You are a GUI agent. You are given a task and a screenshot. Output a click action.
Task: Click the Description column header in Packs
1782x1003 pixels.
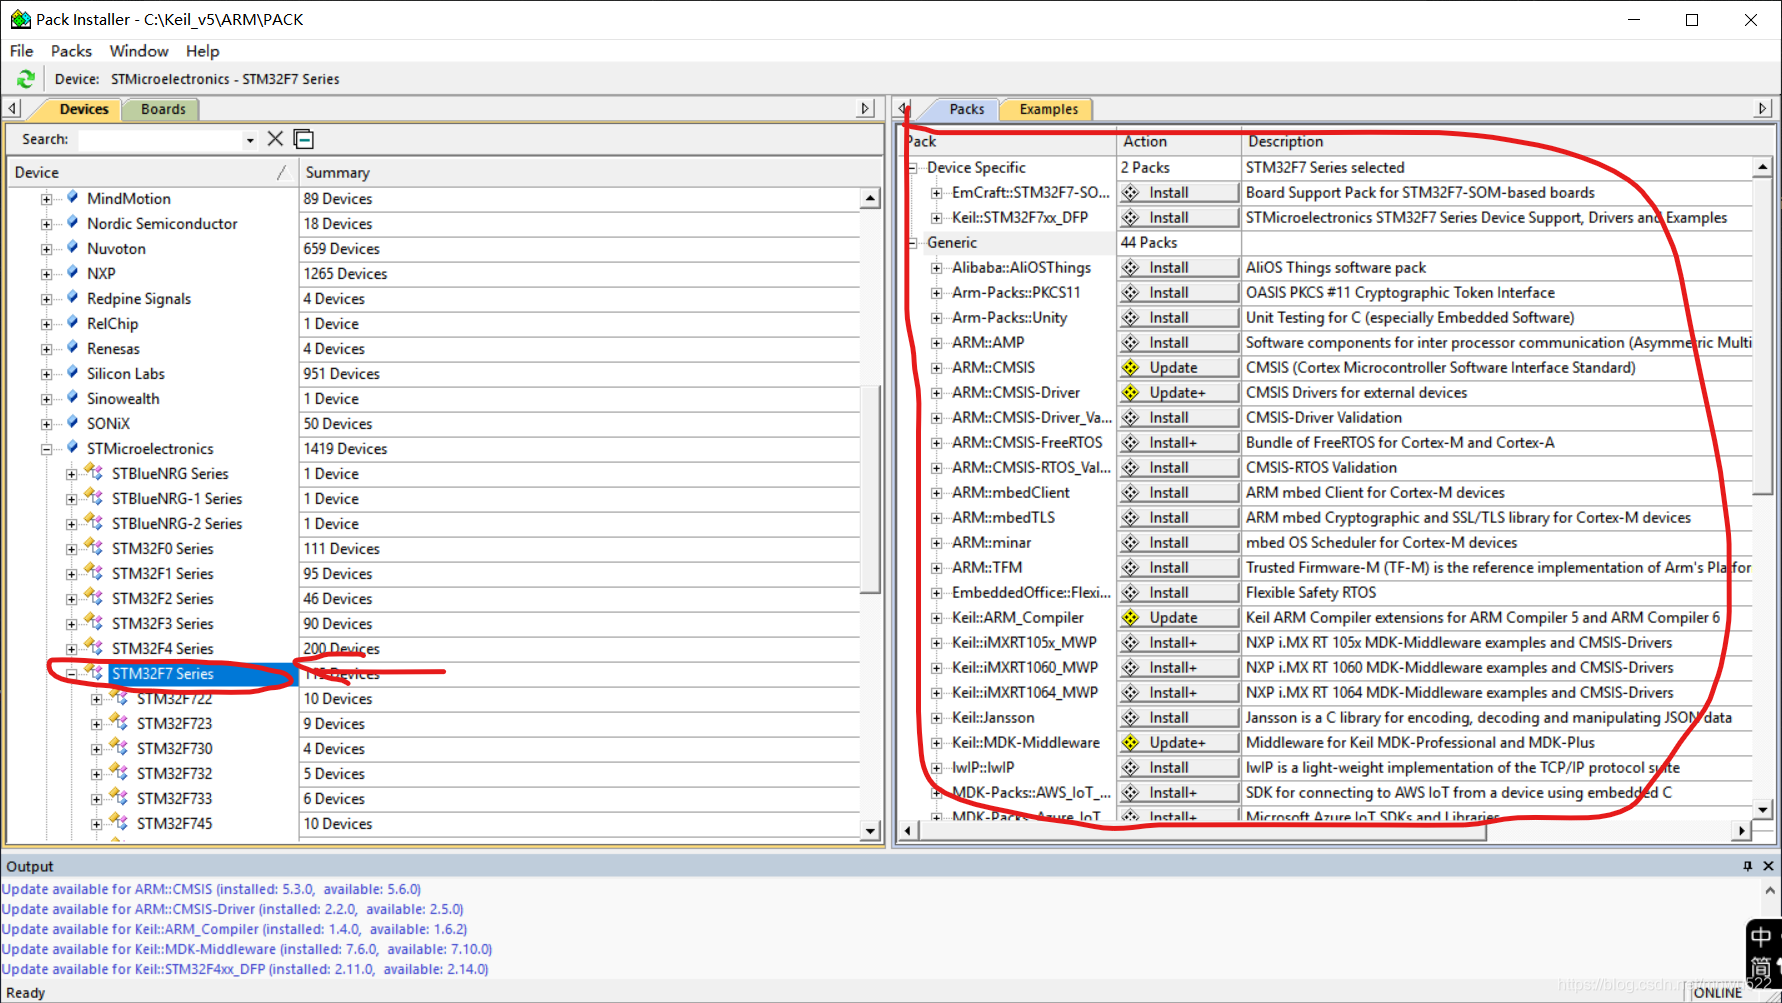[x=1505, y=141]
